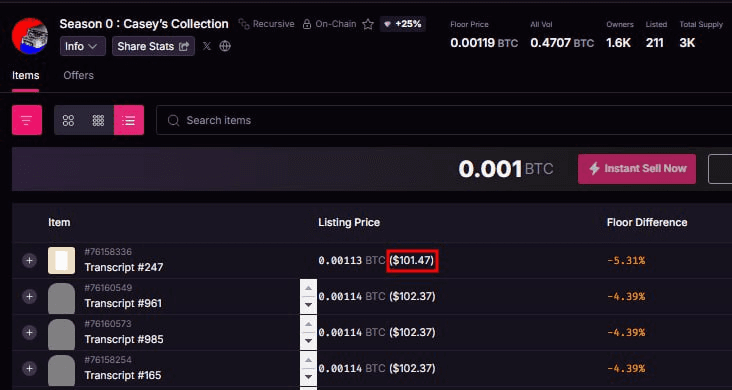This screenshot has height=390, width=732.
Task: Add Transcript #985 with plus icon
Action: [29, 333]
